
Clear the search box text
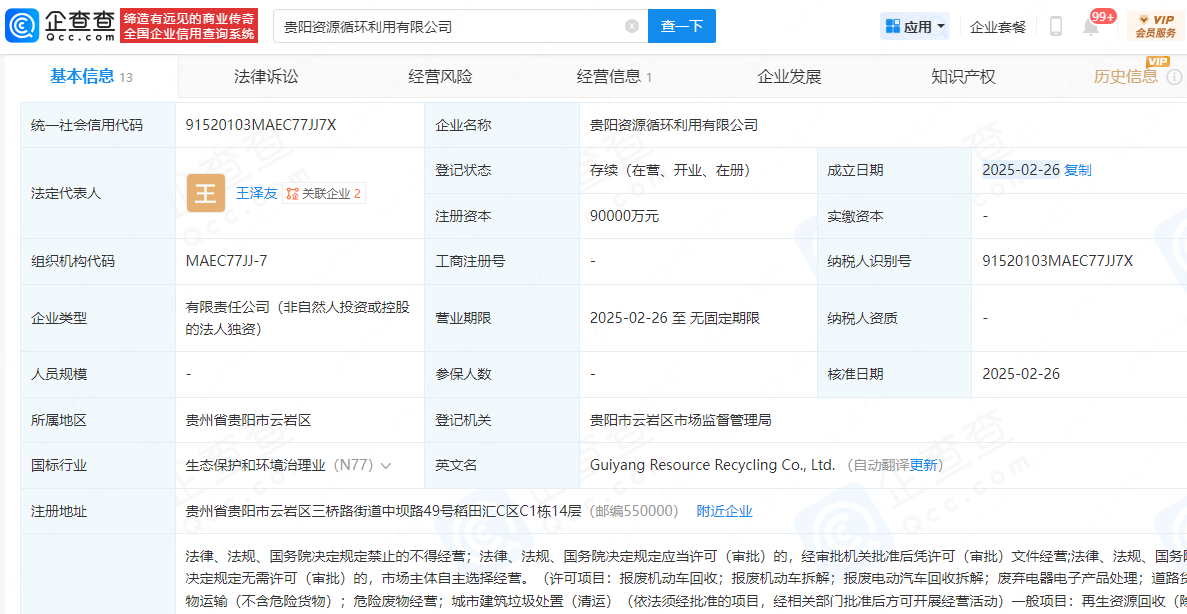(632, 26)
